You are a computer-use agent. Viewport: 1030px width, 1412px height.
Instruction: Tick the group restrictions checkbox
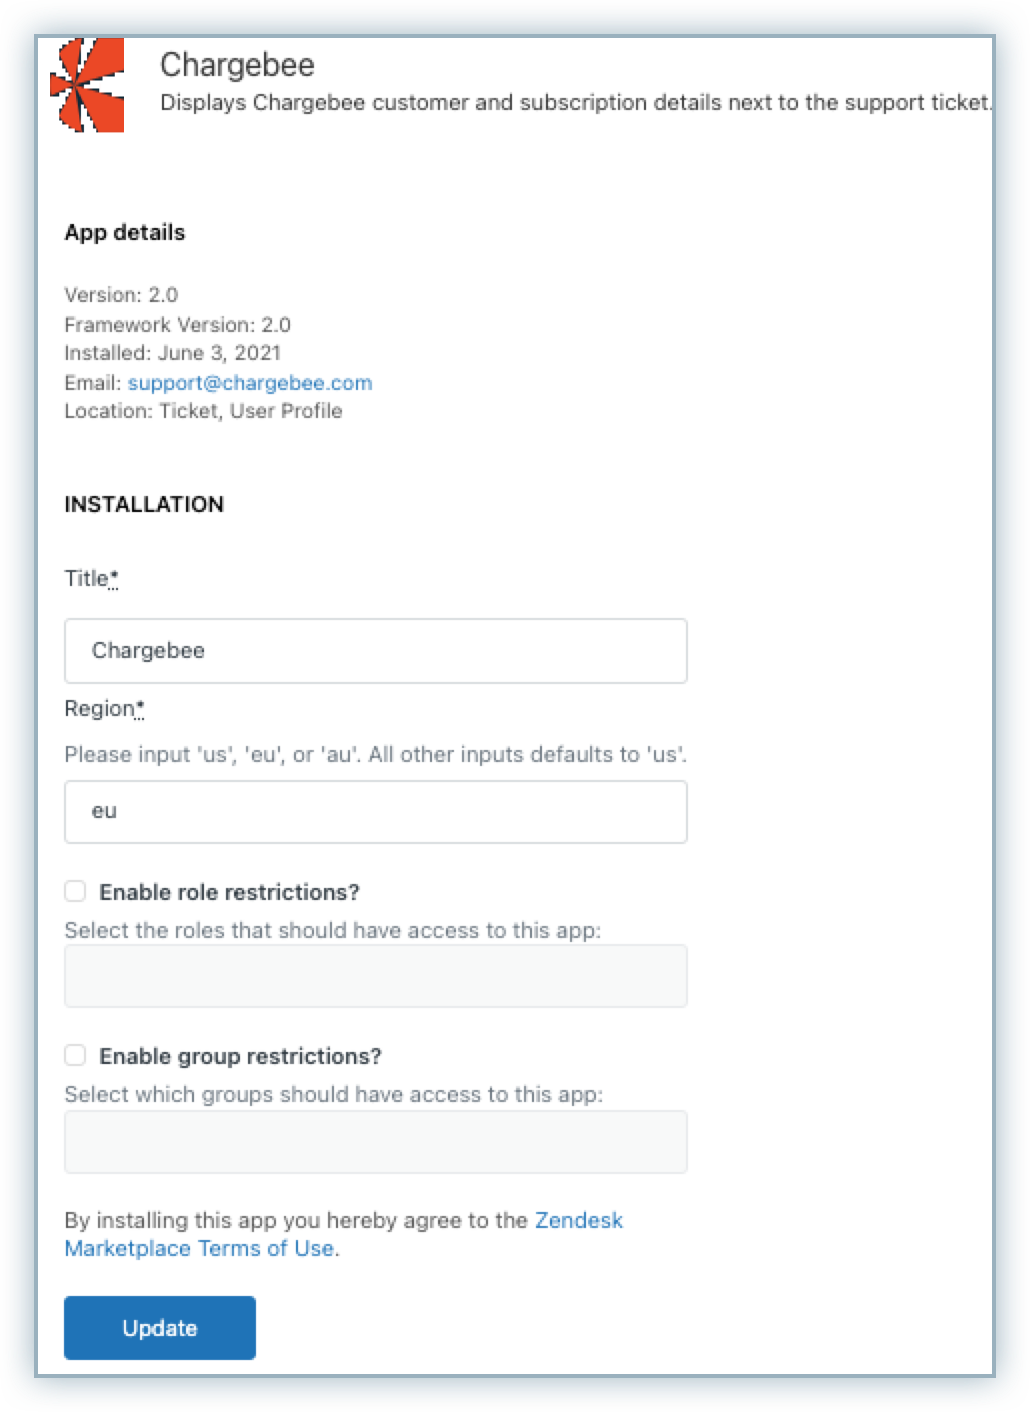pos(75,1055)
